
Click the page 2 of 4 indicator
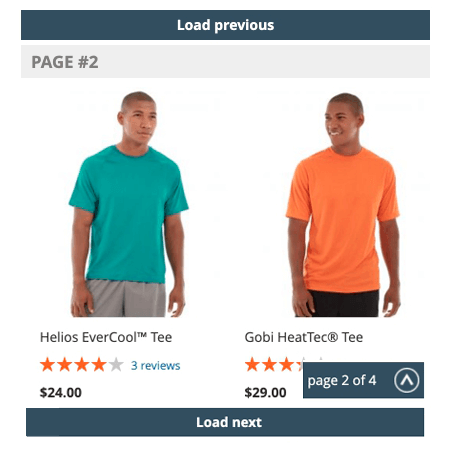click(x=342, y=380)
